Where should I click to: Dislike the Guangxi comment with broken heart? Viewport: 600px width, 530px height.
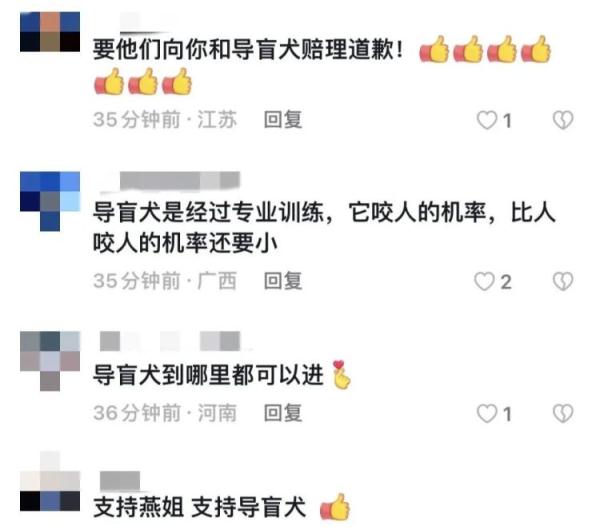(x=563, y=282)
